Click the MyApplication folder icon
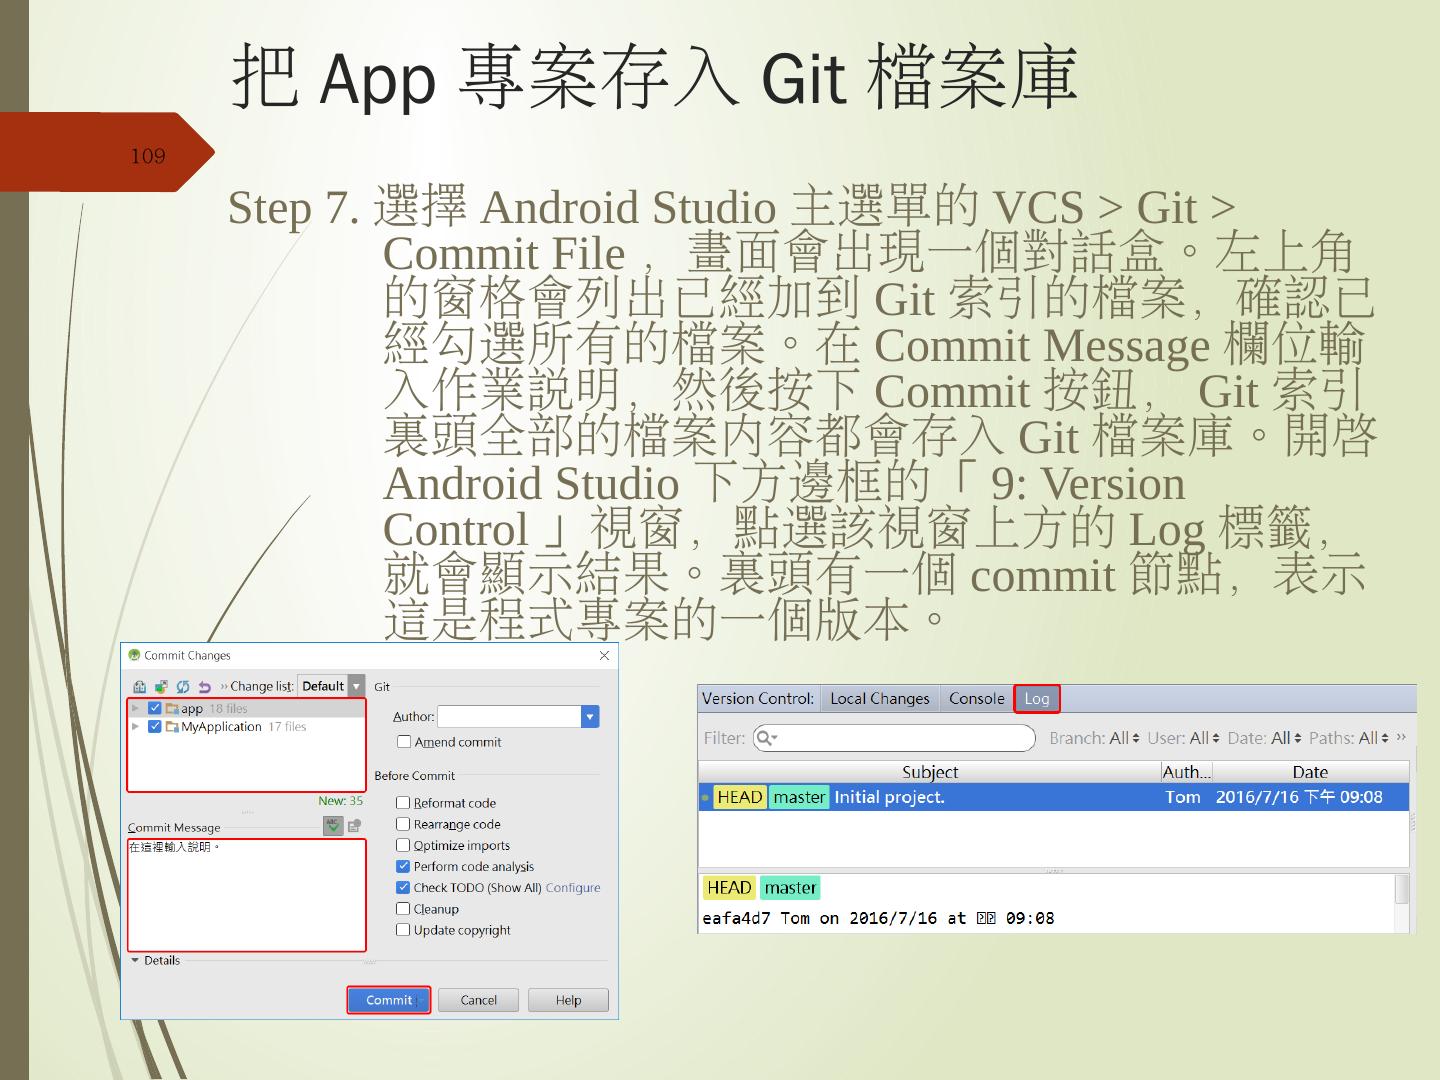The image size is (1440, 1080). [172, 727]
